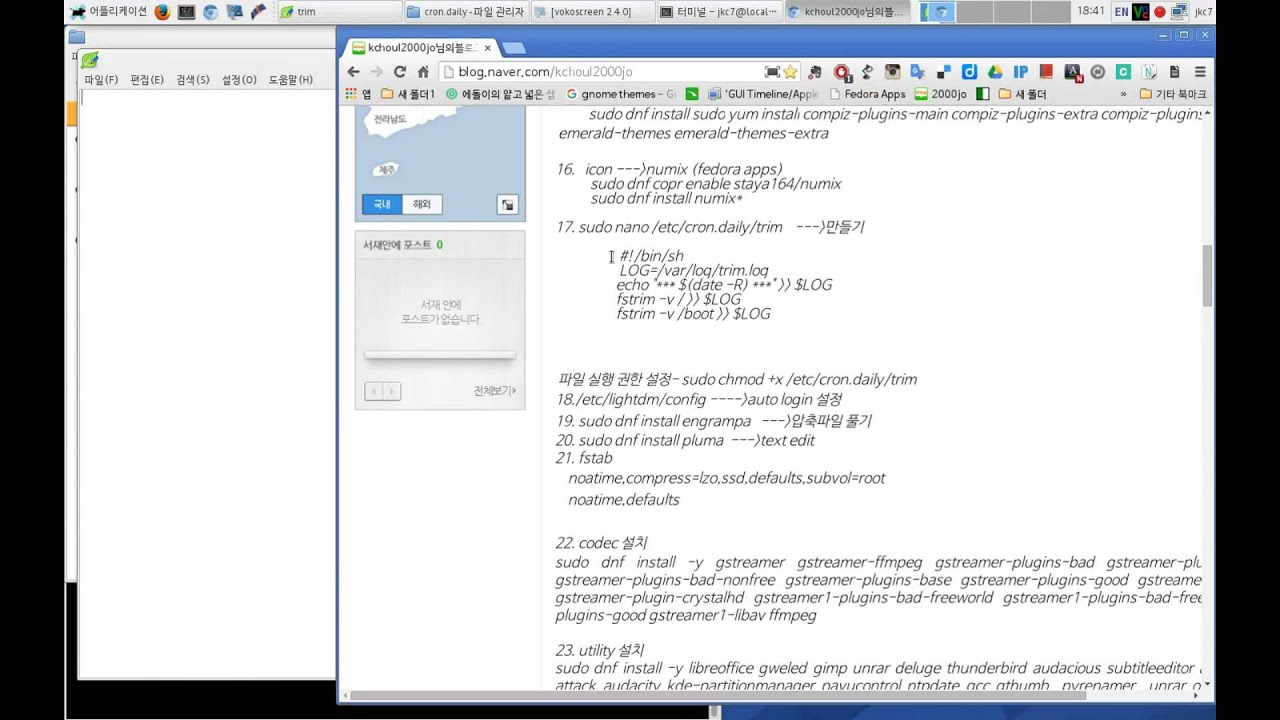Click the vertical scrollbar of blog page
Screen dimensions: 1280x720
pos(1207,276)
